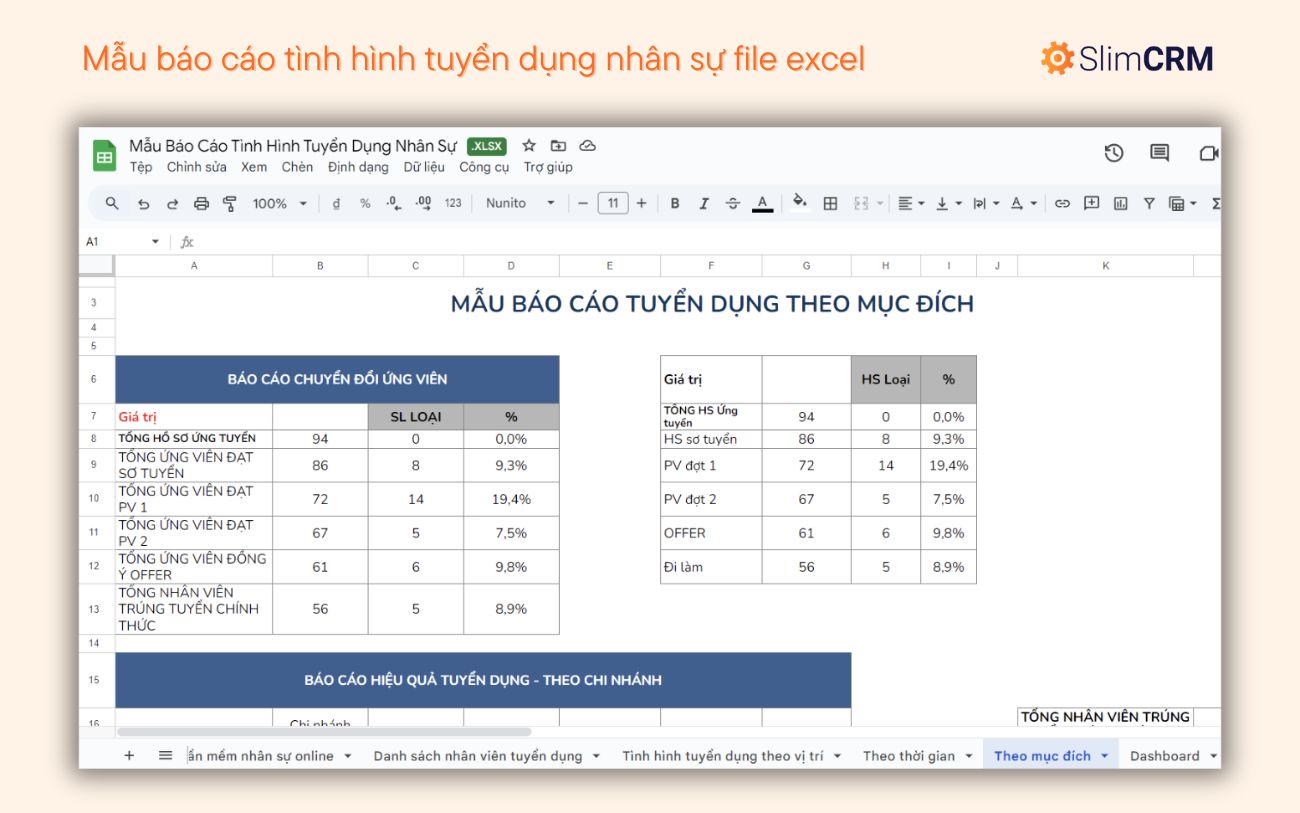Click the Borders icon
The width and height of the screenshot is (1300, 813).
click(829, 203)
